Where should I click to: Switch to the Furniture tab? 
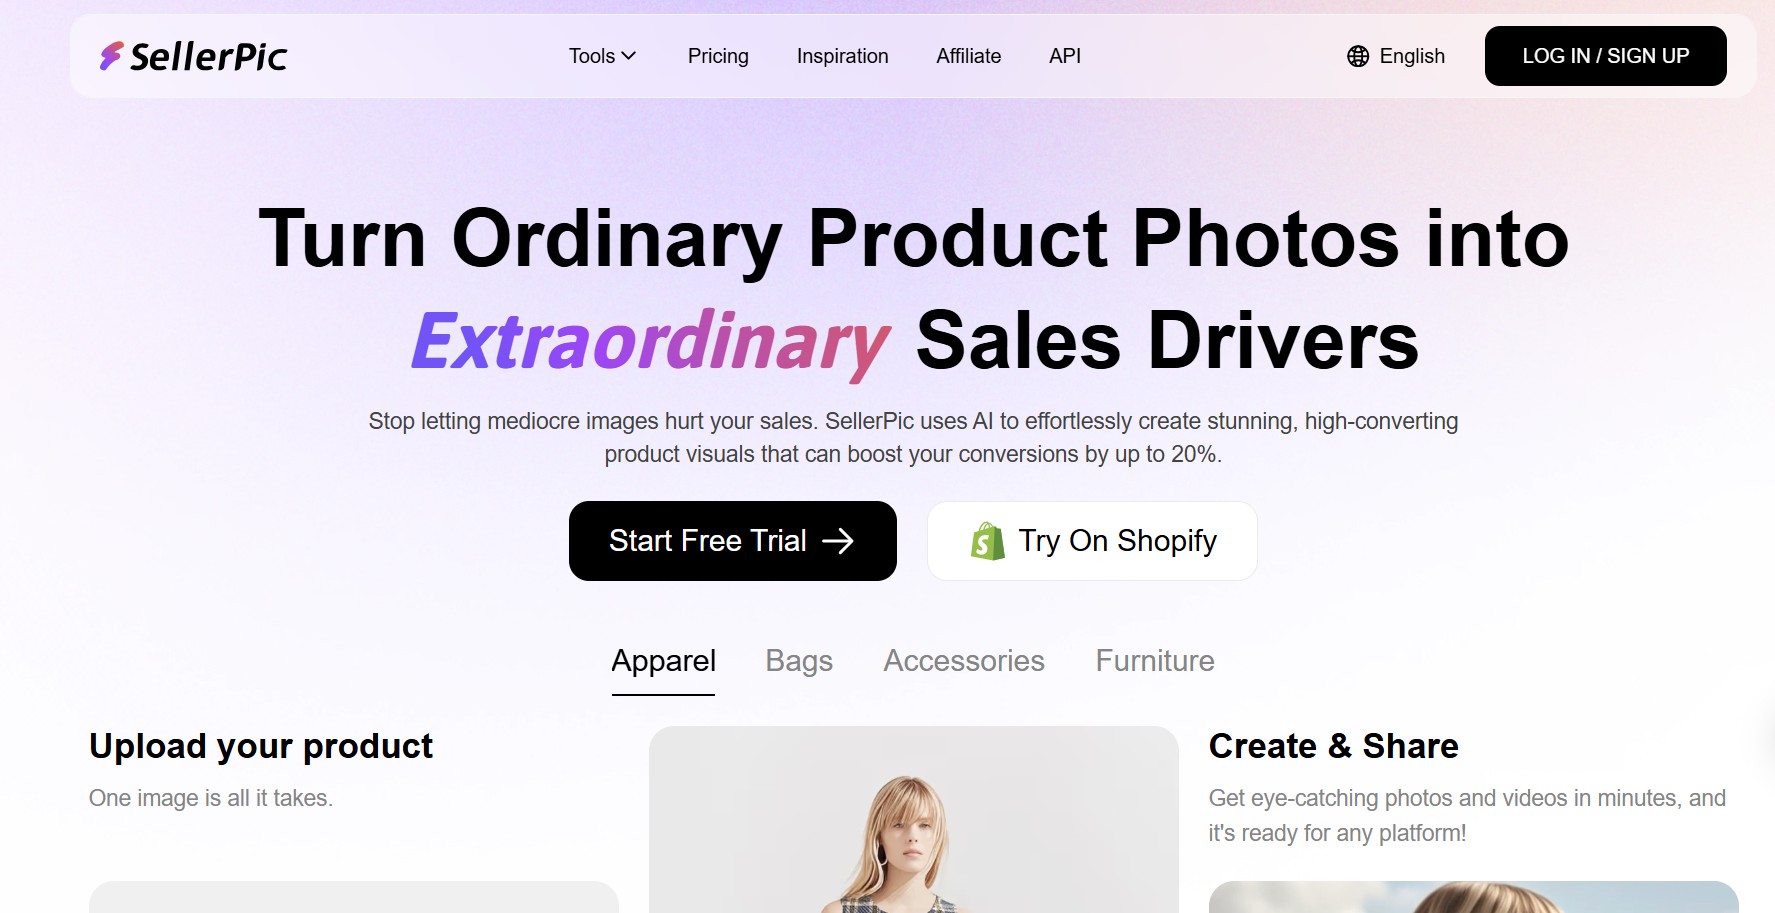click(x=1155, y=661)
